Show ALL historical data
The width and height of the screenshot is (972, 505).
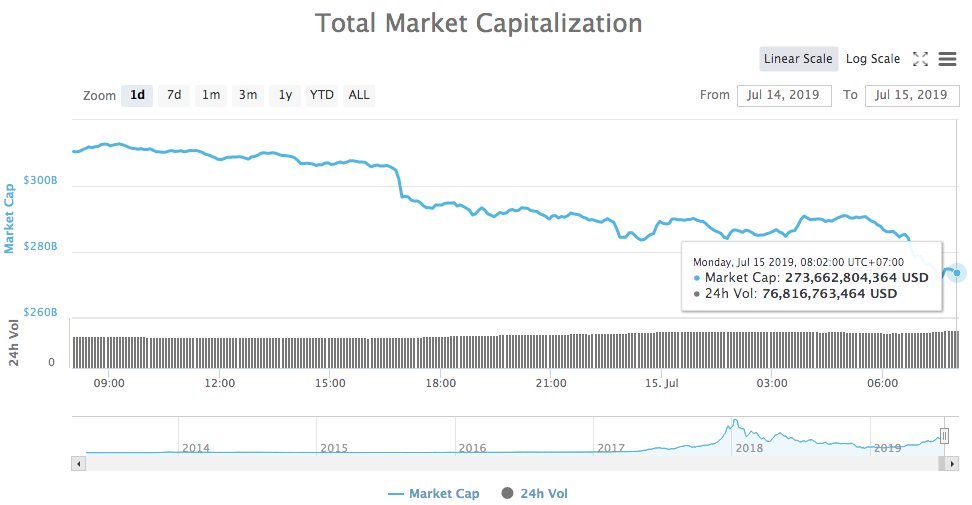(358, 95)
